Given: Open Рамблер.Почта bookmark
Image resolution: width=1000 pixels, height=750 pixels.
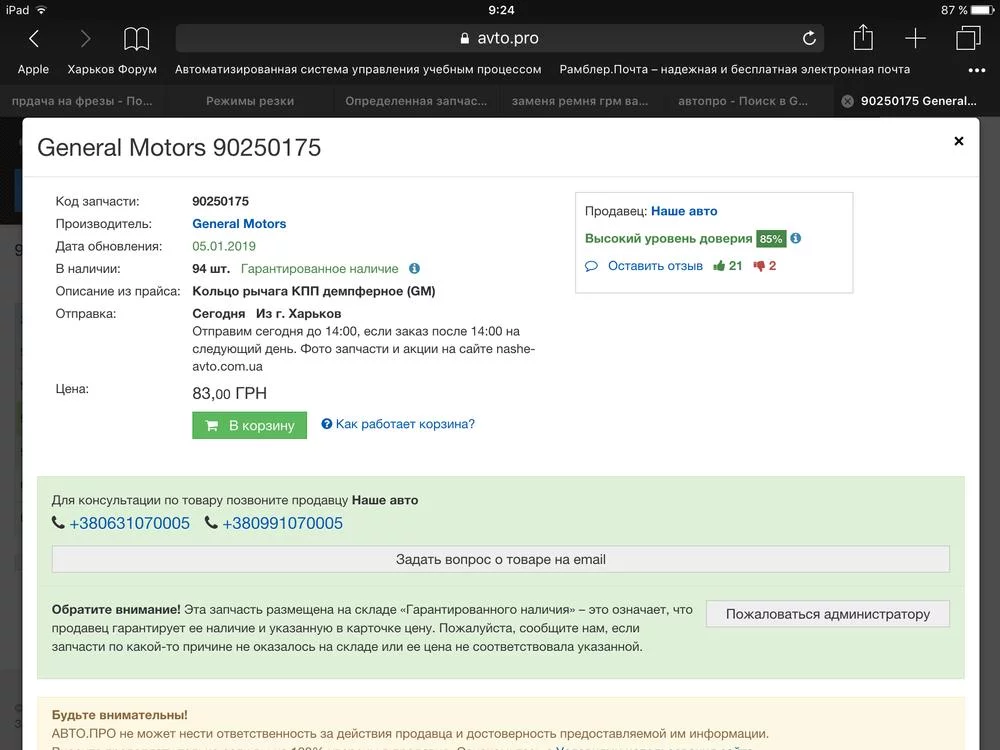Looking at the screenshot, I should (735, 70).
